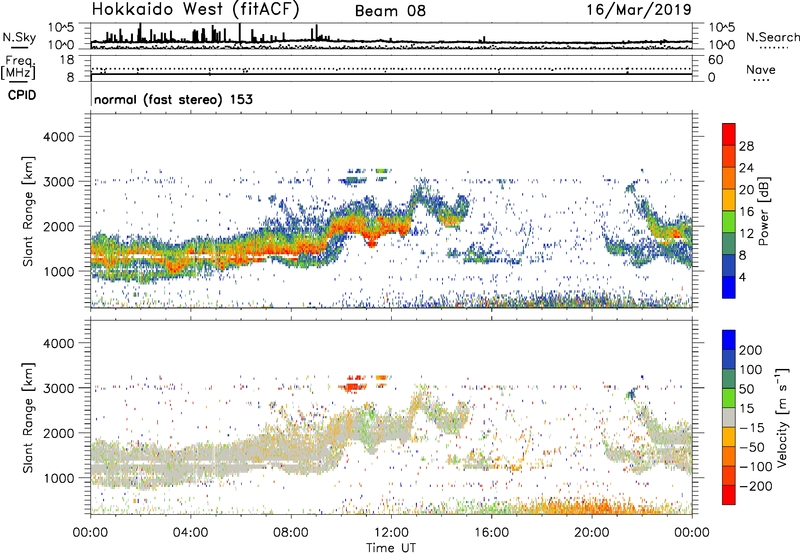The image size is (800, 554).
Task: Click the '20:00' time tick label
Action: (591, 533)
